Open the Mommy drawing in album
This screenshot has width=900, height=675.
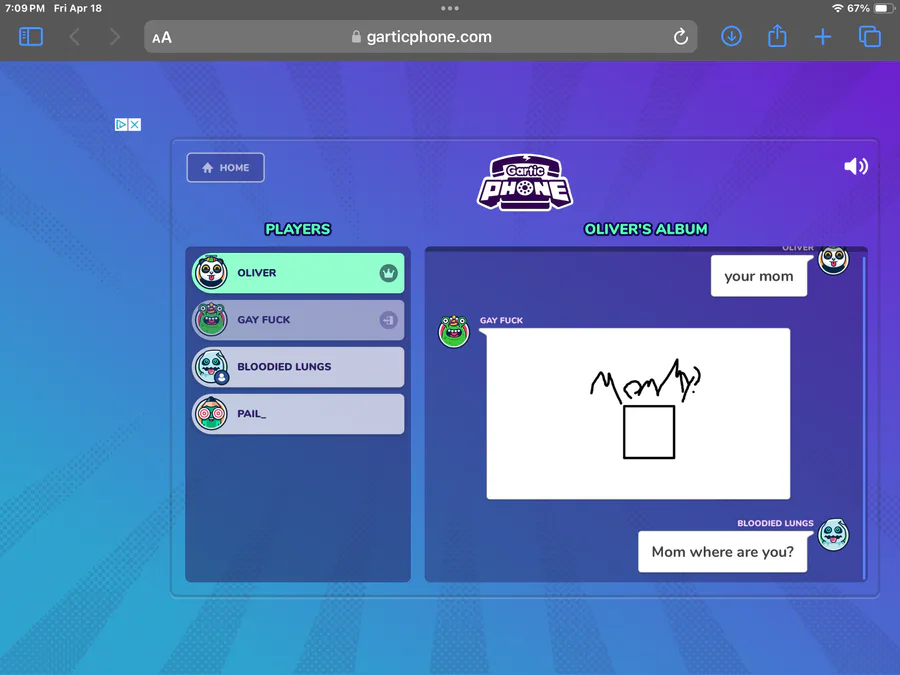(638, 414)
